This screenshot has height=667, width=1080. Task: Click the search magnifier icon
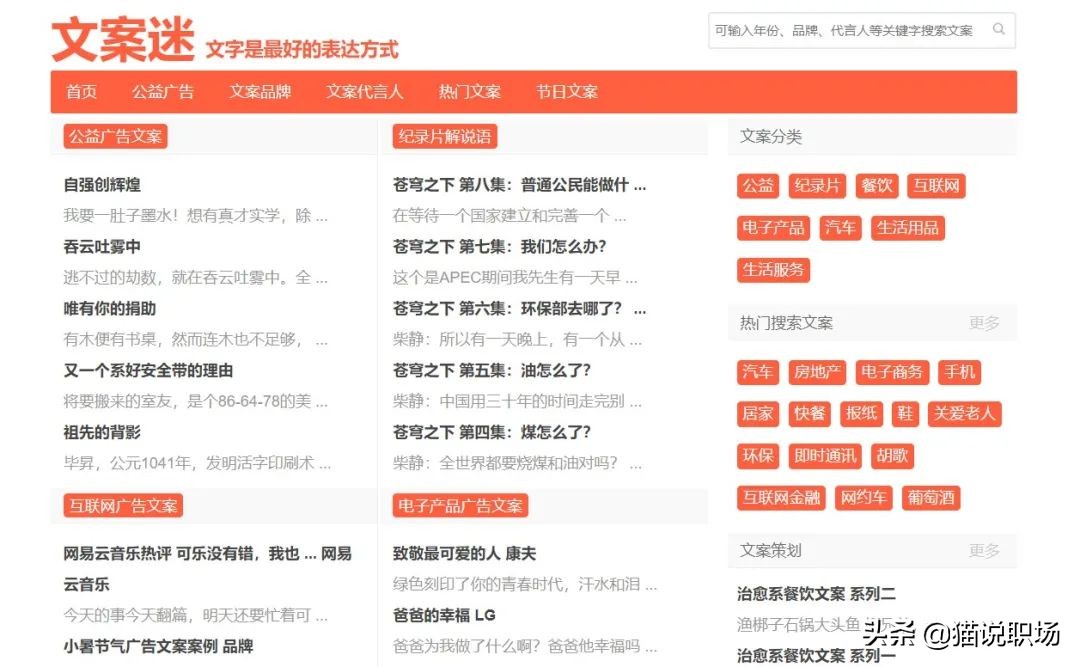[x=999, y=30]
